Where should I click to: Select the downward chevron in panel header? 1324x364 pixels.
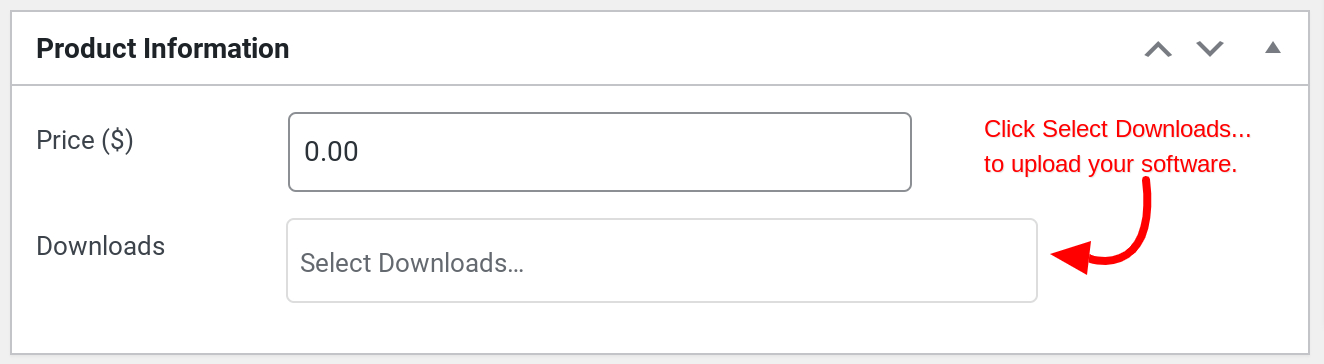pos(1210,49)
